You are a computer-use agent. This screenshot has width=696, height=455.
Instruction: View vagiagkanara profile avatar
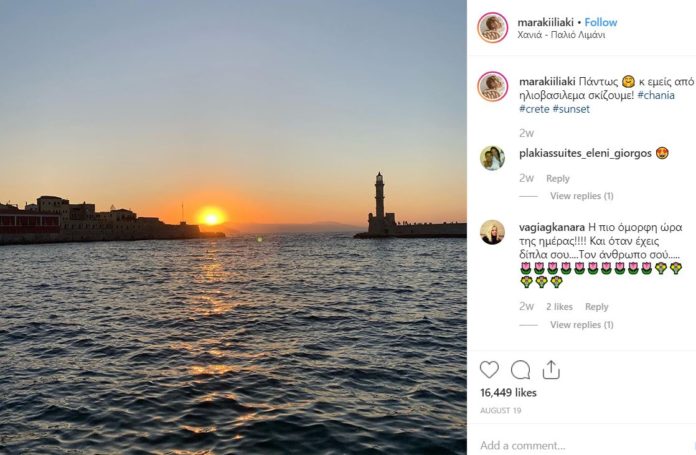click(492, 232)
